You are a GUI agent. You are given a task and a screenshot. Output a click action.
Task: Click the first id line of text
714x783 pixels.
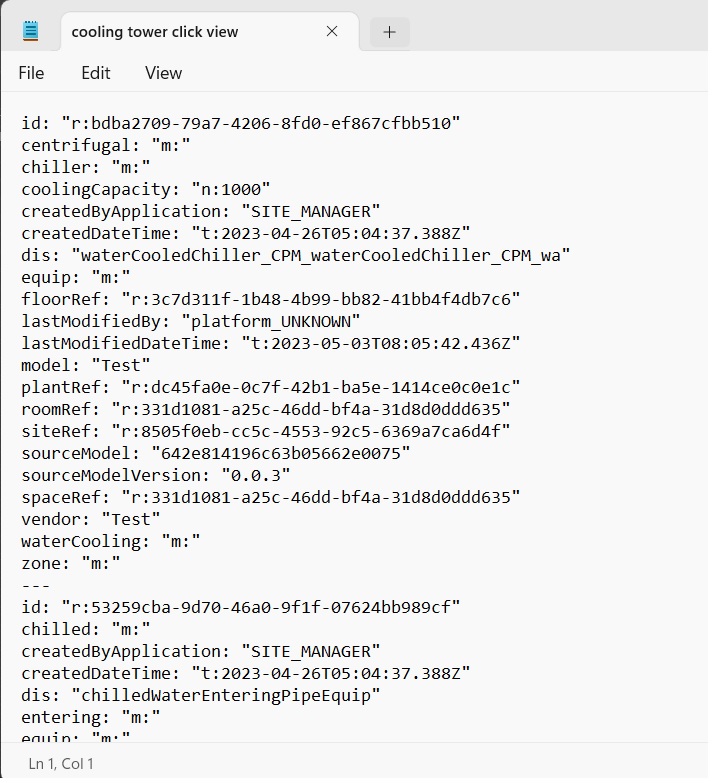[x=241, y=123]
